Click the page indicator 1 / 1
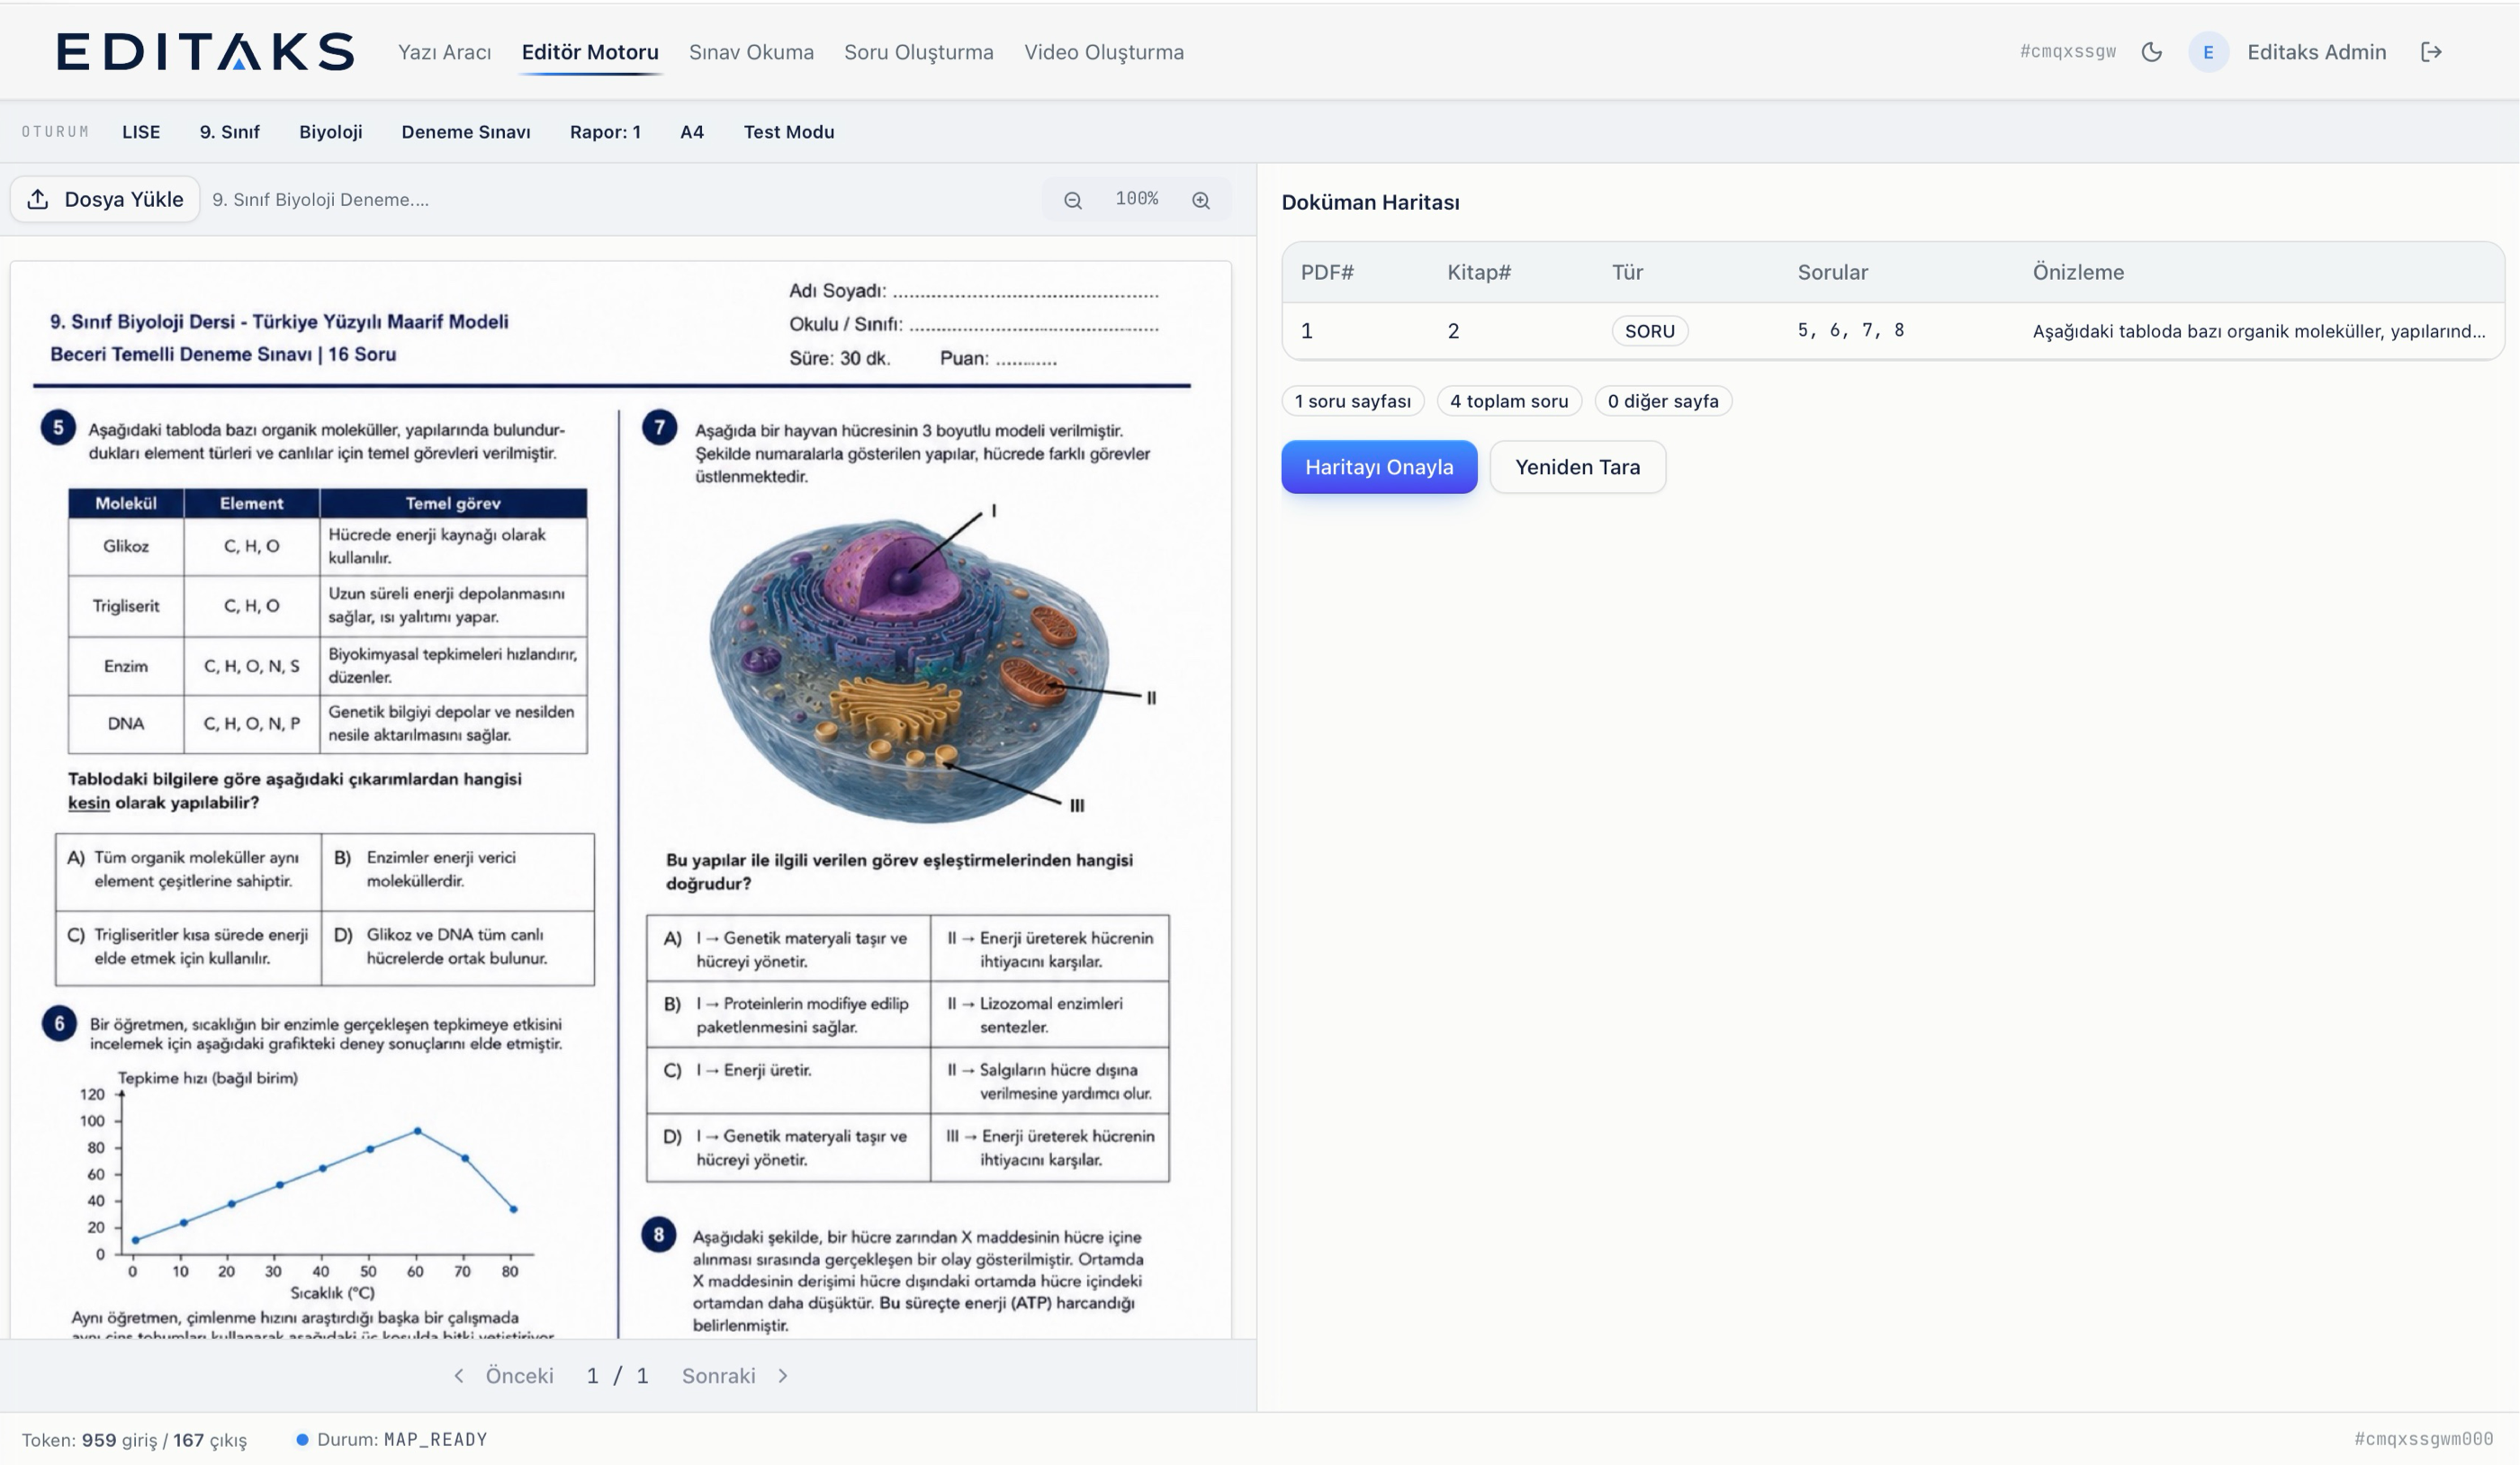Viewport: 2520px width, 1465px height. tap(617, 1376)
